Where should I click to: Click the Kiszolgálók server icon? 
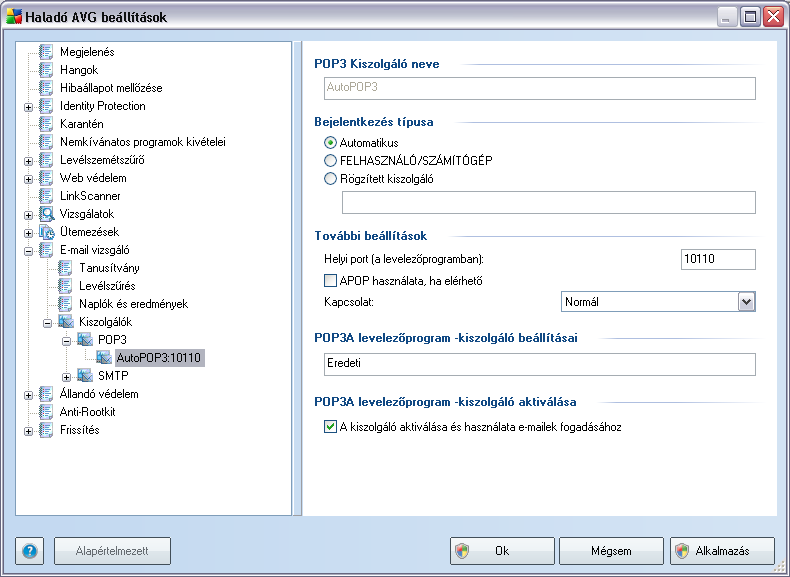coord(65,322)
